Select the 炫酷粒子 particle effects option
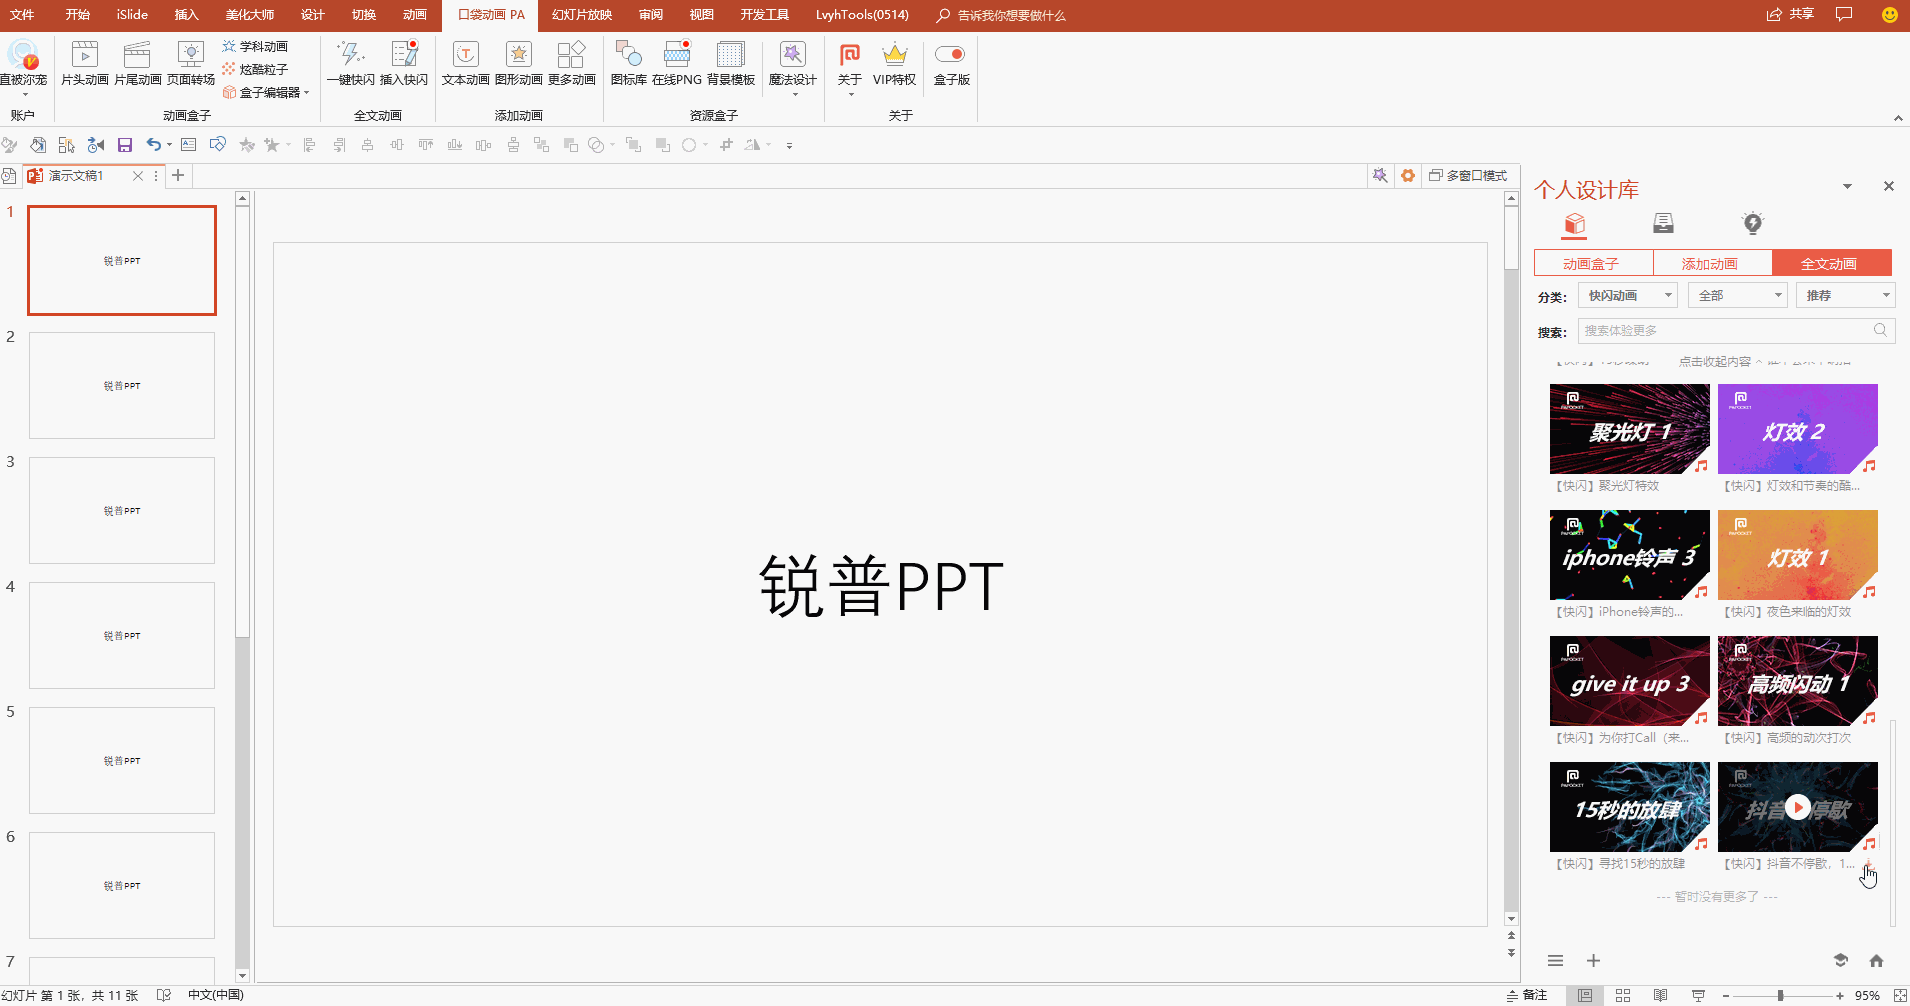Screen dimensions: 1910x1006 coord(255,69)
